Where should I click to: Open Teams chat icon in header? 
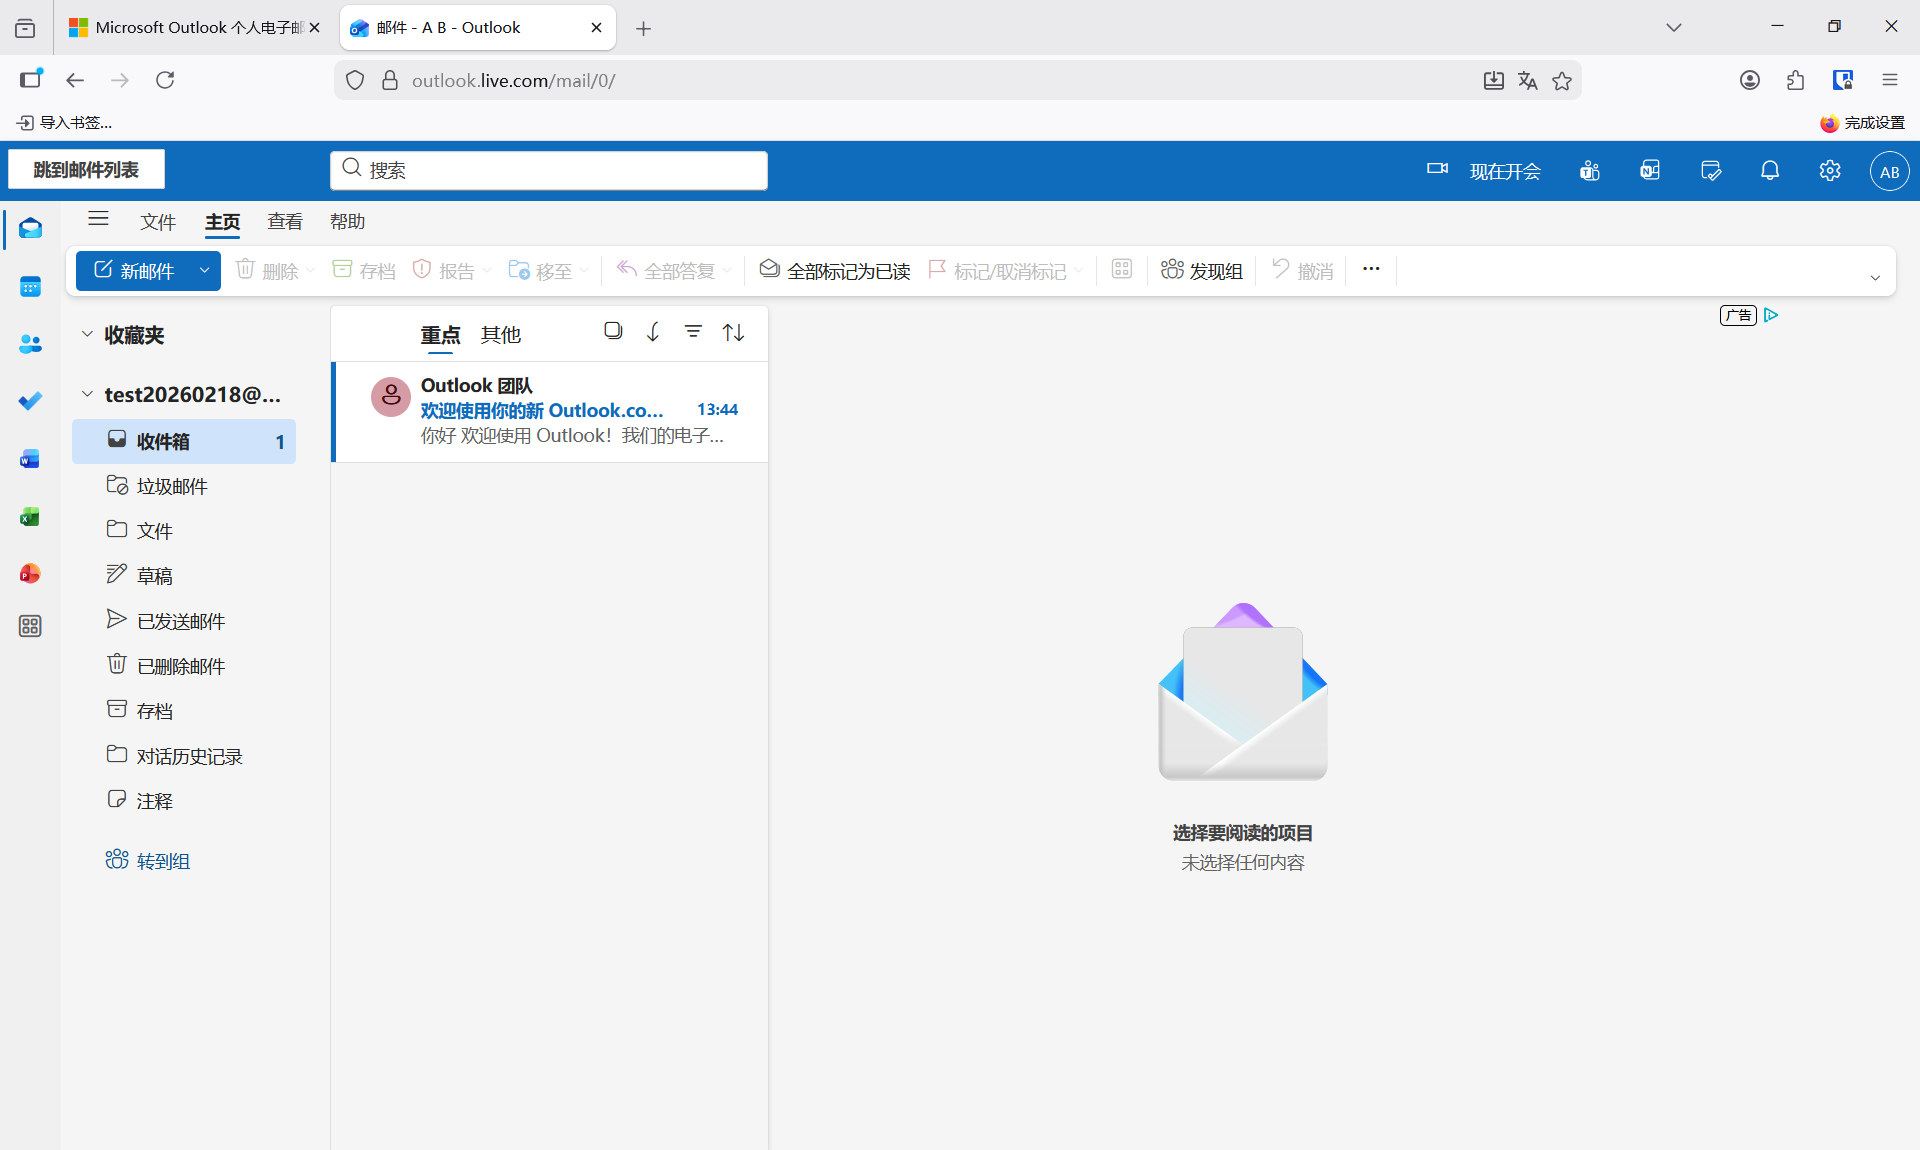pyautogui.click(x=1590, y=171)
